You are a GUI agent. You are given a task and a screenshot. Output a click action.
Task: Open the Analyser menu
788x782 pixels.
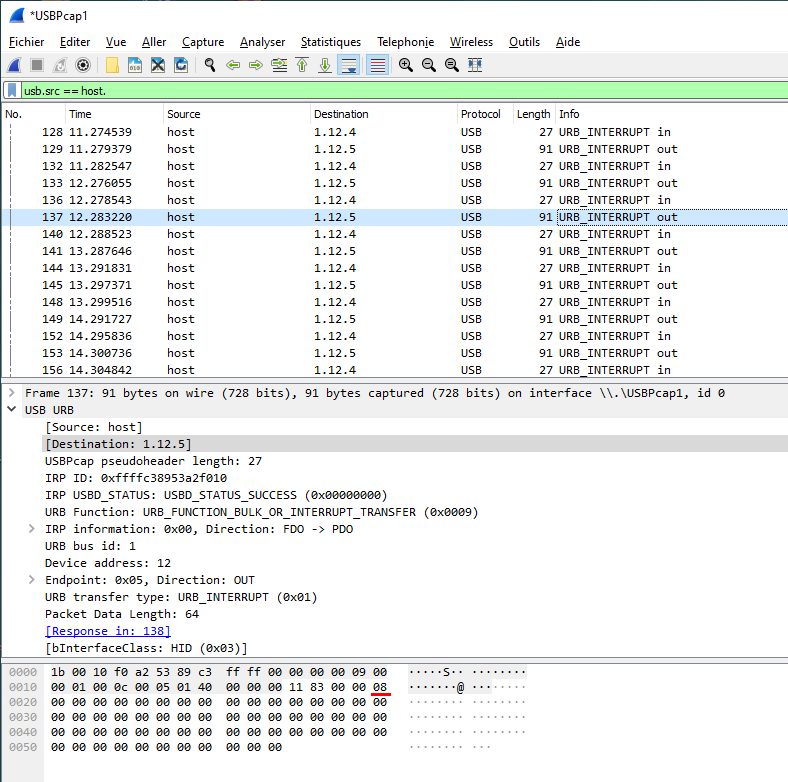[262, 42]
